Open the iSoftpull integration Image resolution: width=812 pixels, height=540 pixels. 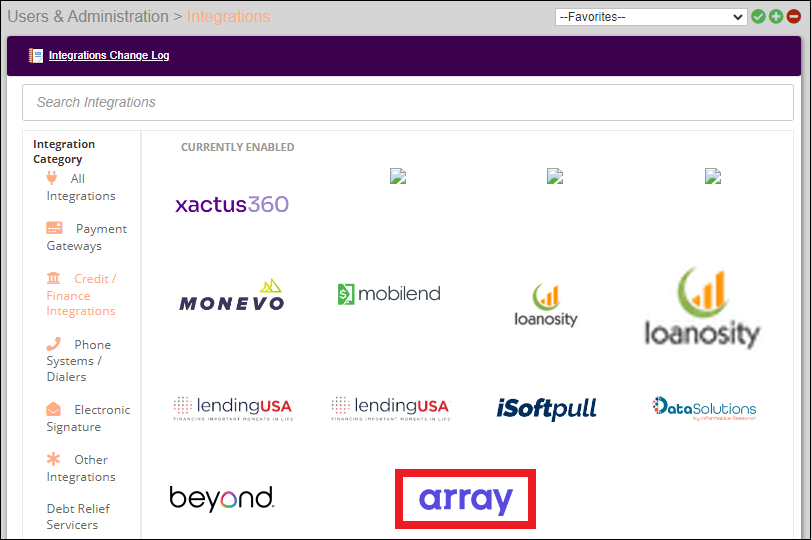tap(547, 408)
